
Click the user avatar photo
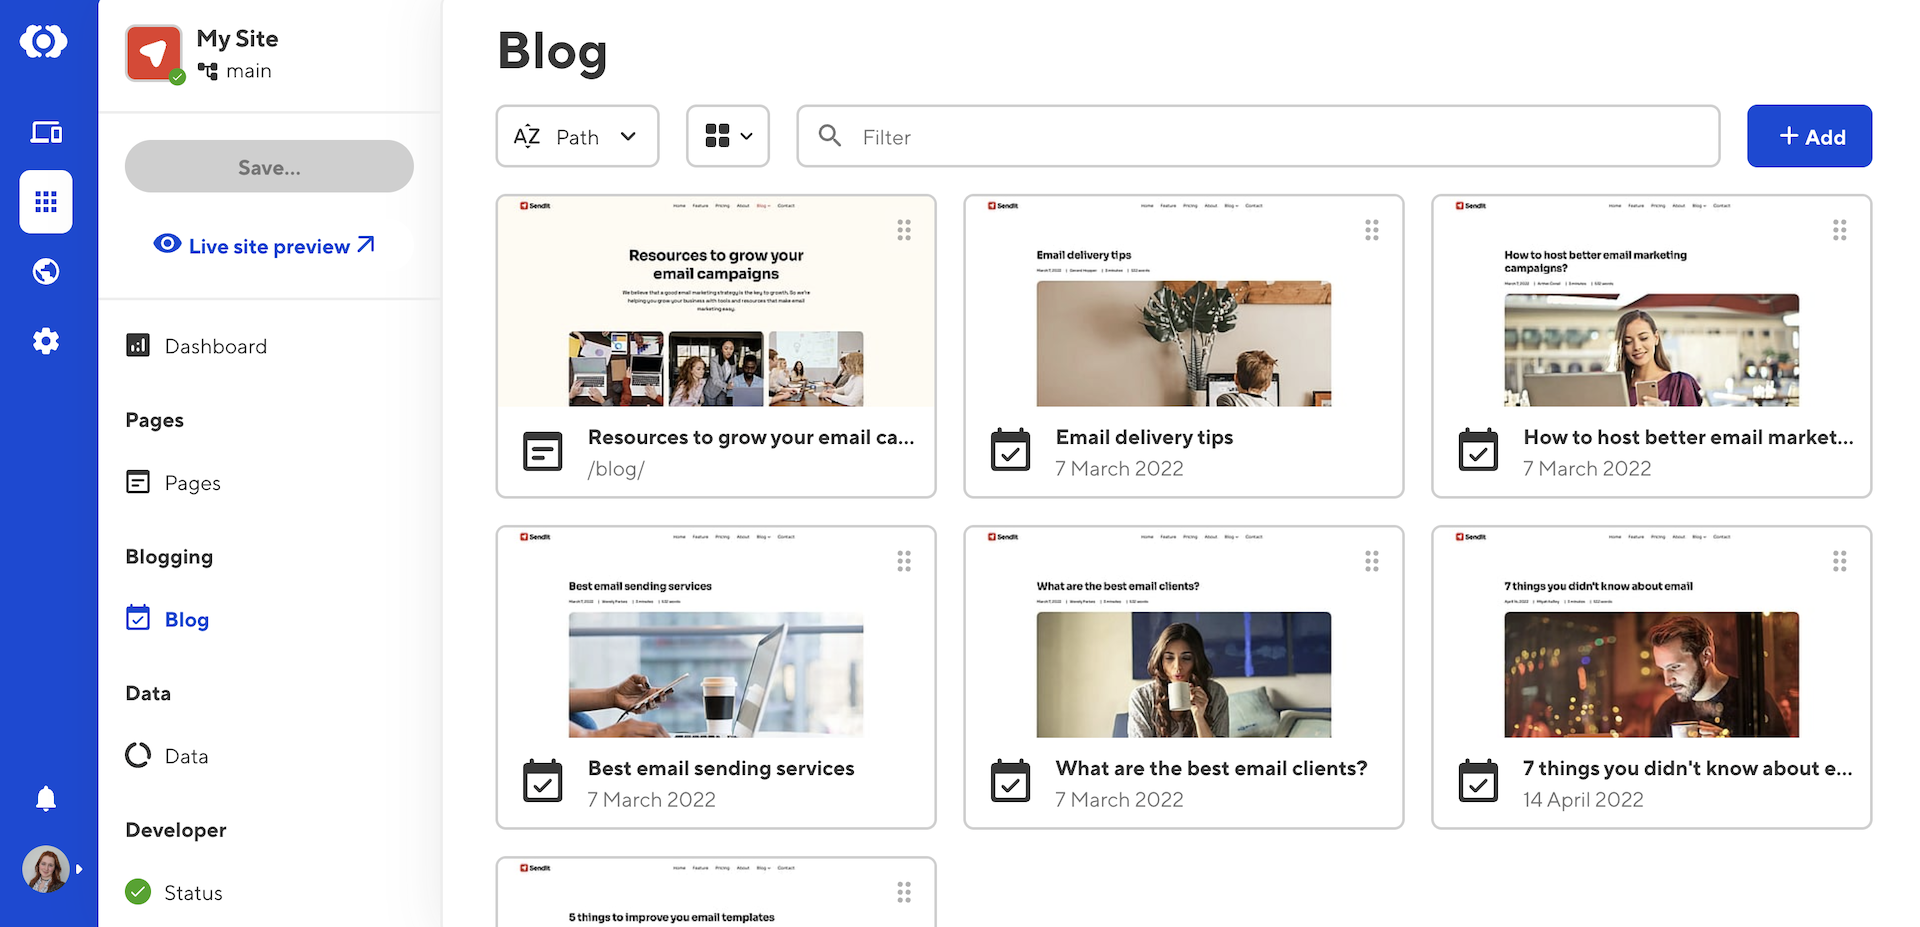pos(45,869)
